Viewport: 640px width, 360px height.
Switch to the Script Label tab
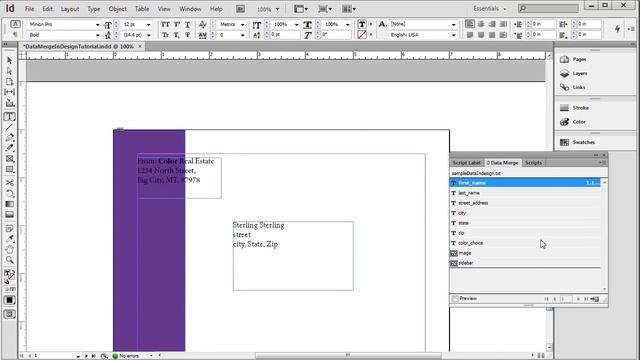tap(467, 163)
